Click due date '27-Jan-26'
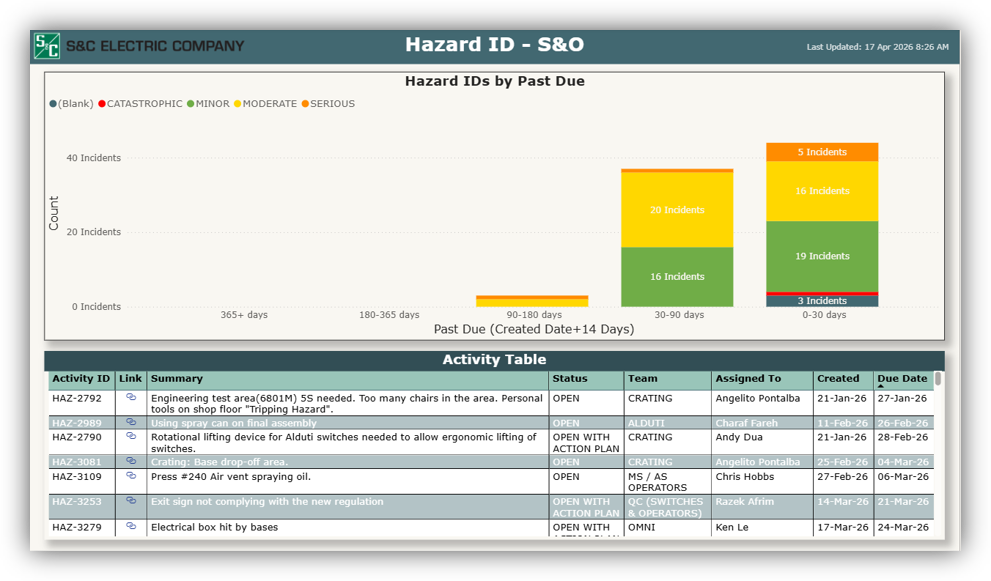 [x=902, y=398]
